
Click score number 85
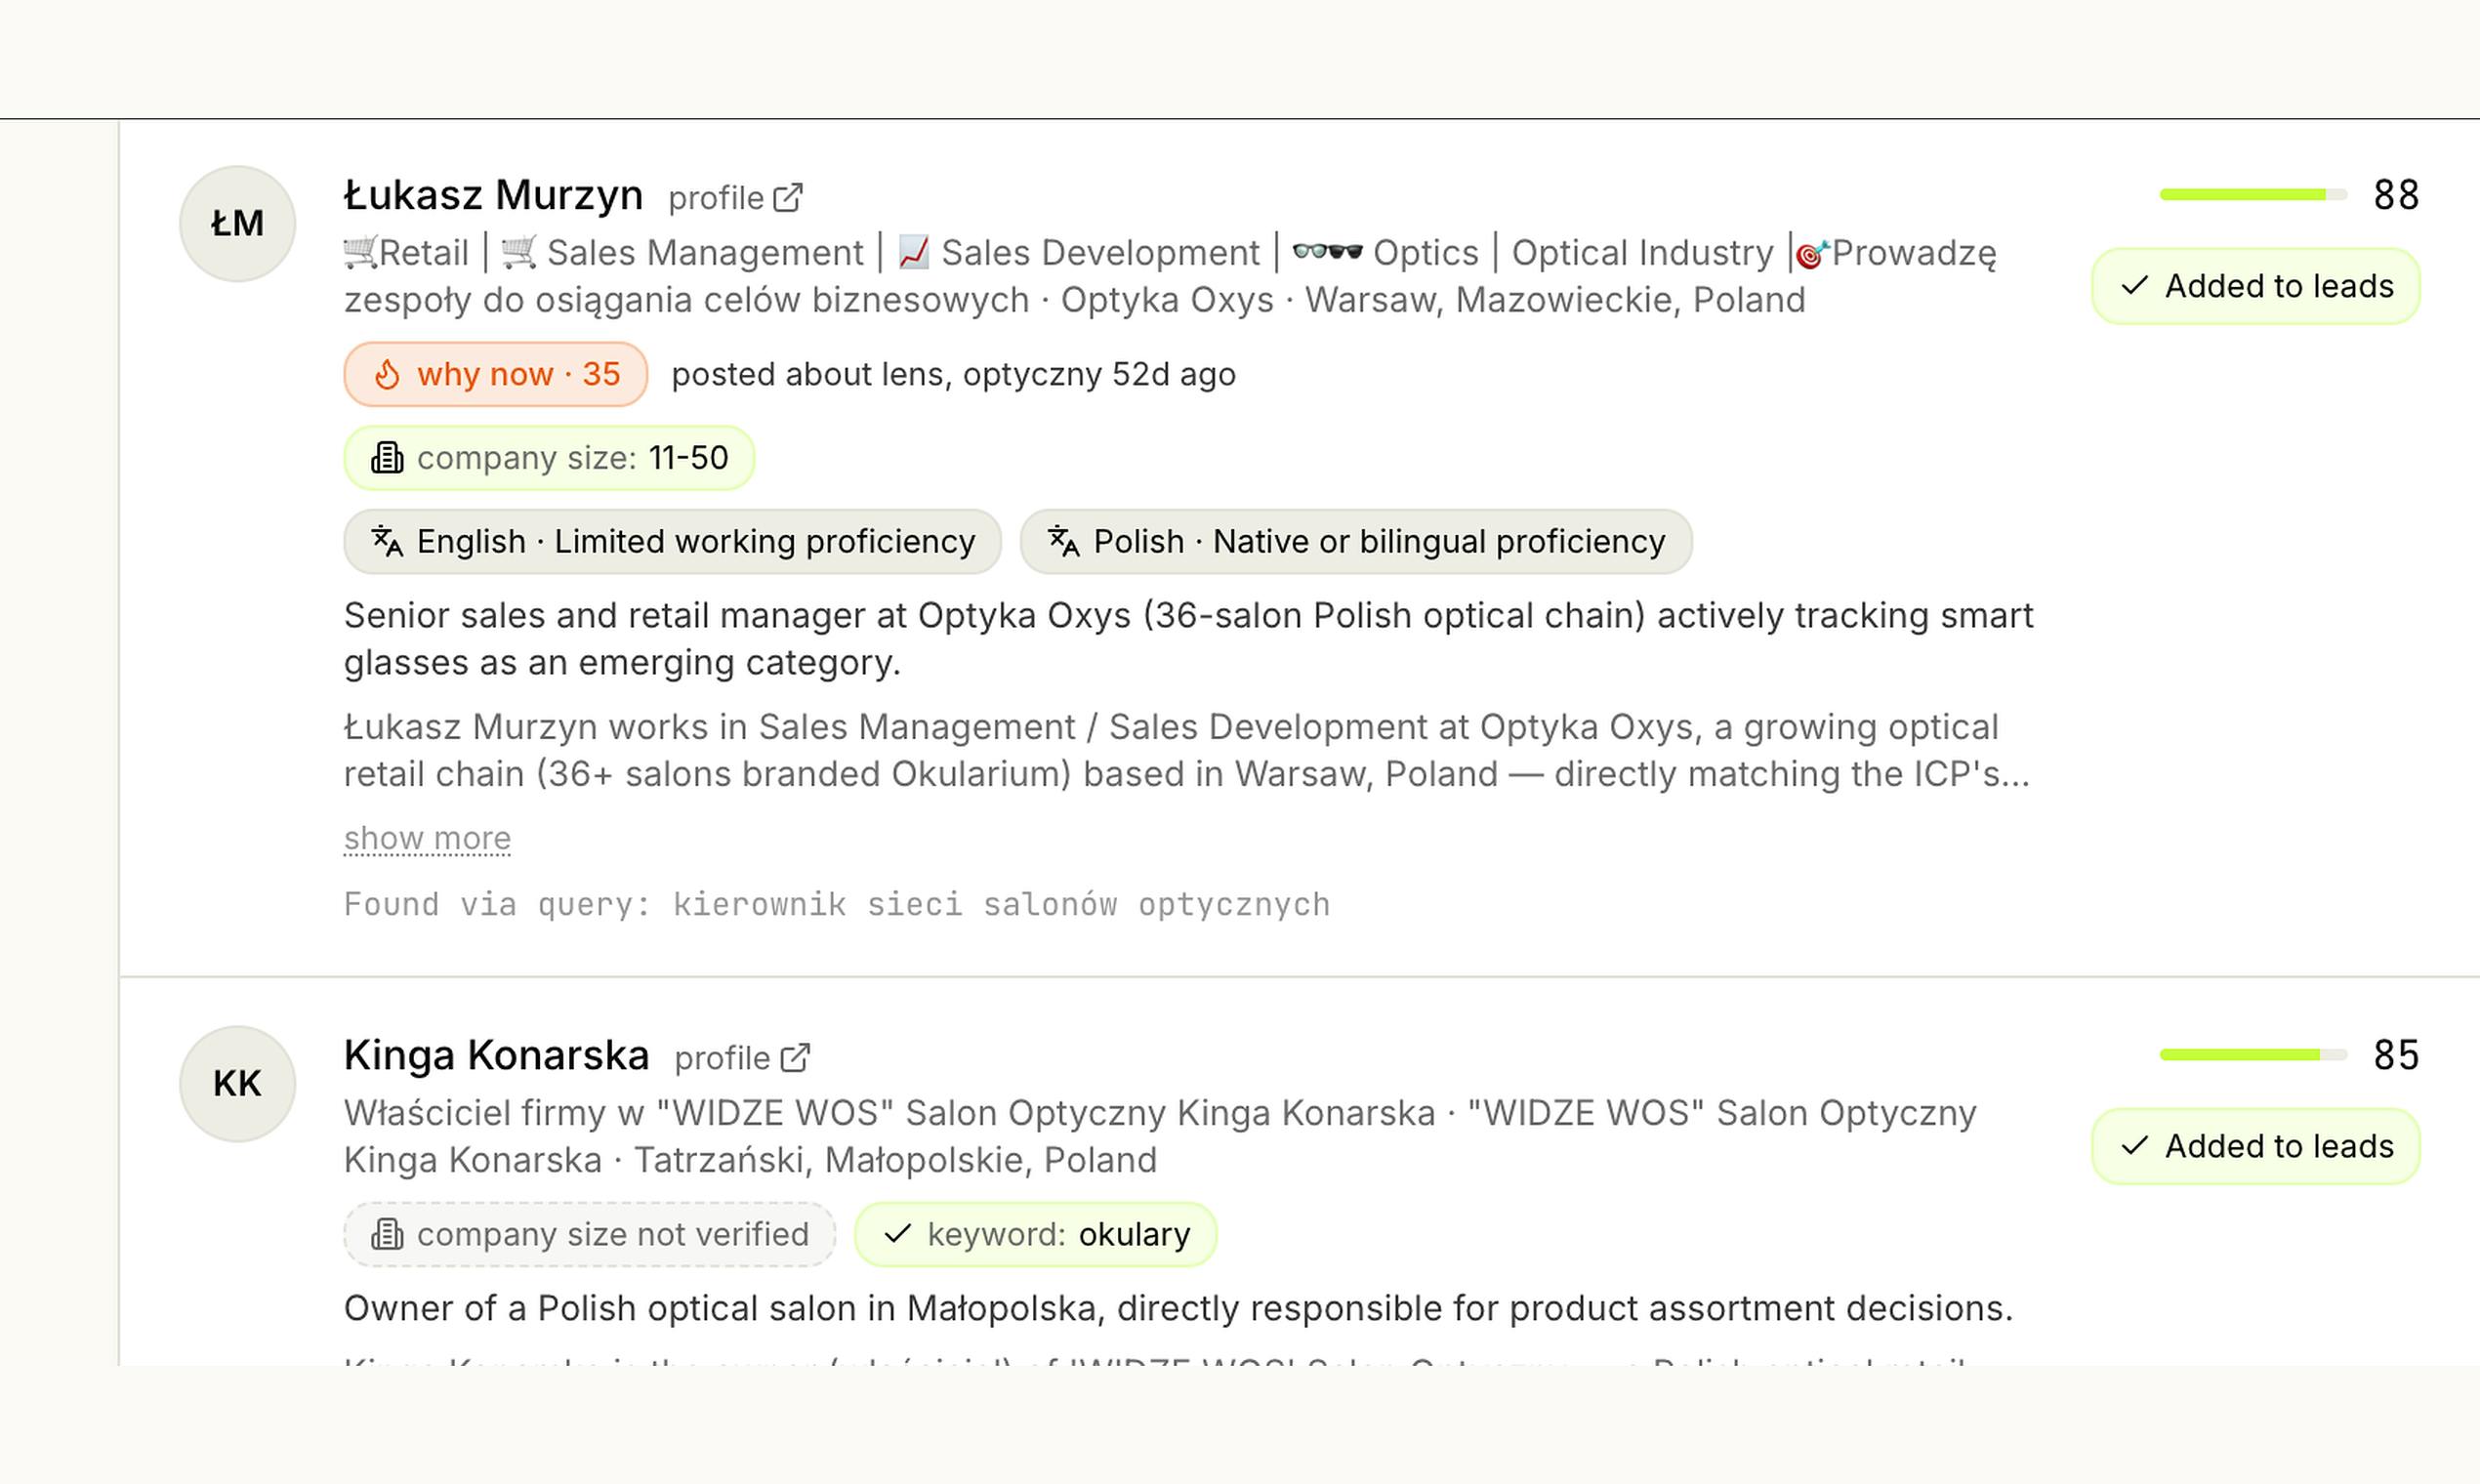click(2396, 1054)
